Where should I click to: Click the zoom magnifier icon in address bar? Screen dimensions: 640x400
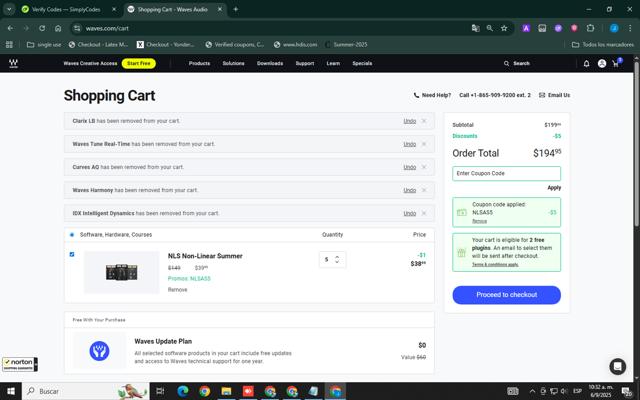click(x=490, y=28)
